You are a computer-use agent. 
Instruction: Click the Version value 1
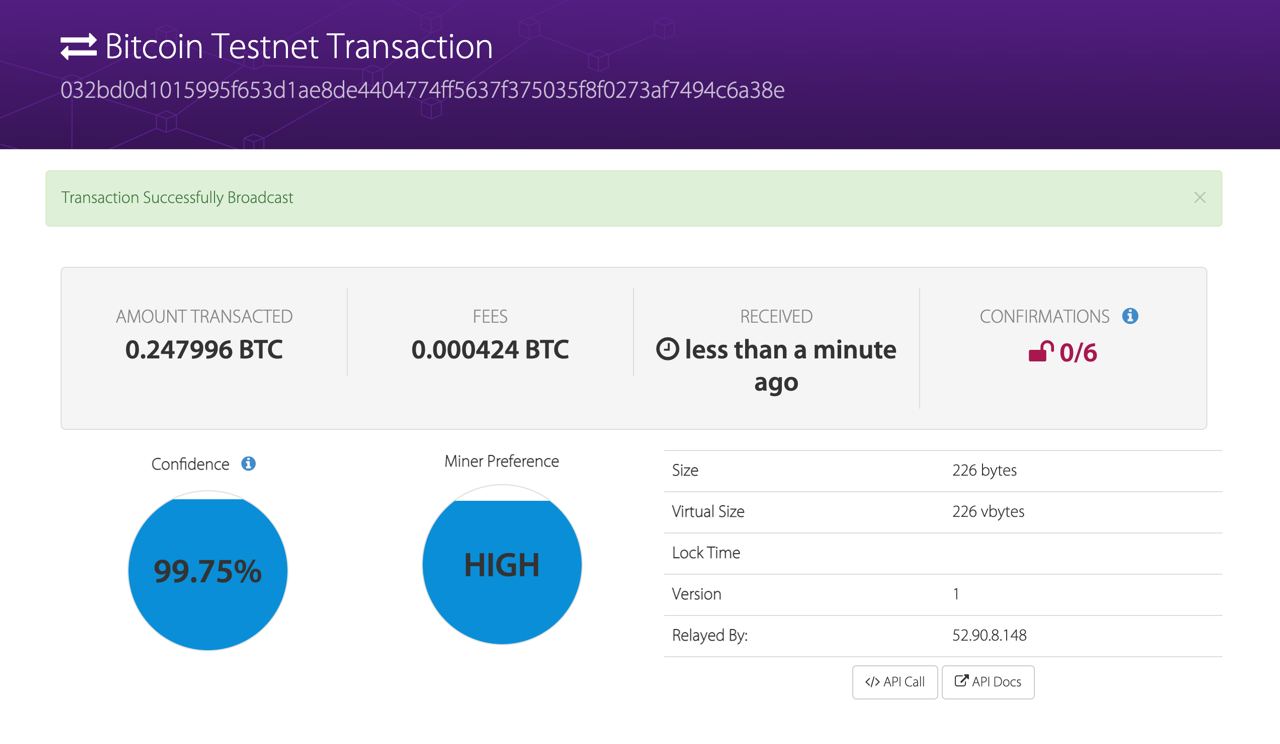[x=956, y=594]
